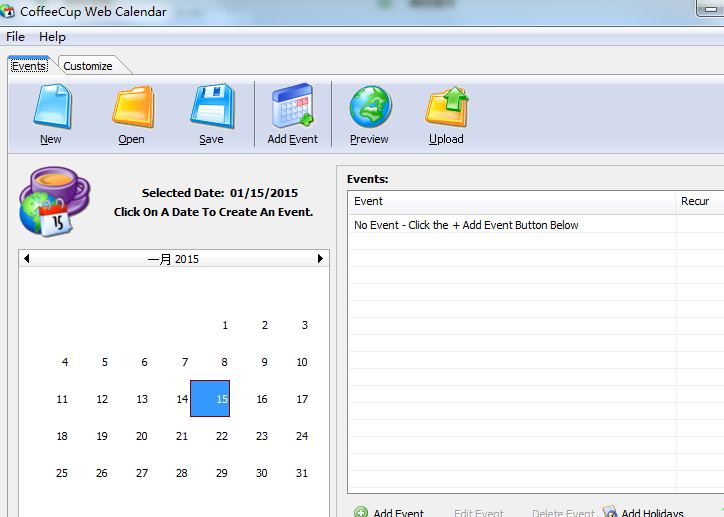This screenshot has width=724, height=517.
Task: Click the Add Holidays icon
Action: point(610,511)
